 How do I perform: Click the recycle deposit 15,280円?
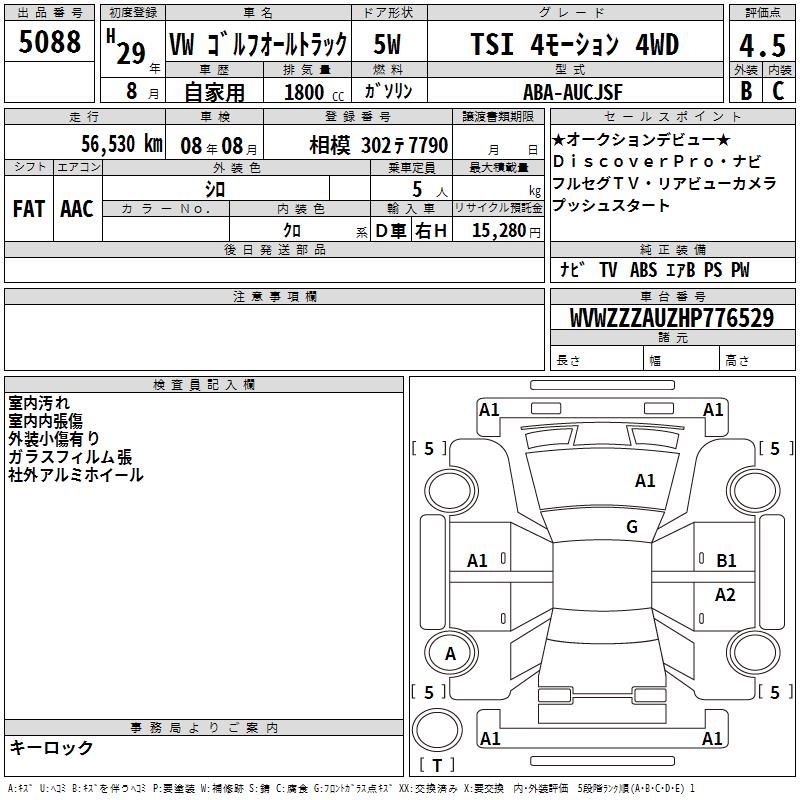(506, 231)
